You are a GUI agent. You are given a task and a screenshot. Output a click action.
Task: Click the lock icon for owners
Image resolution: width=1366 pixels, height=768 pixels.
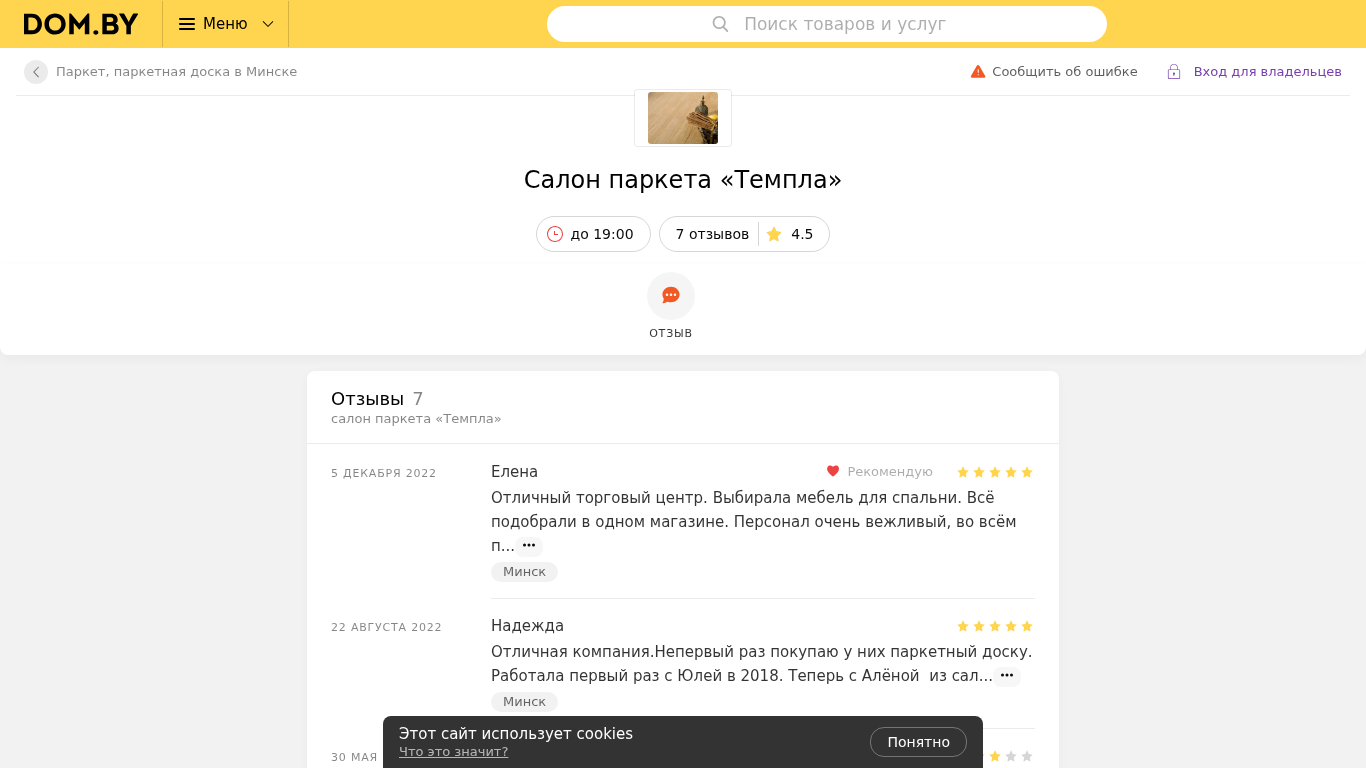(x=1174, y=72)
